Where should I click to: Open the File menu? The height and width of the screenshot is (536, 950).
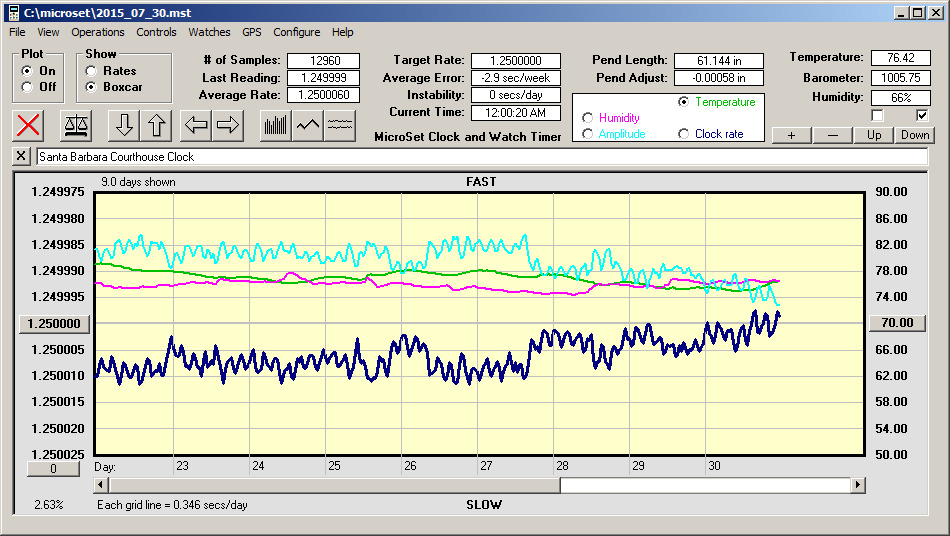pyautogui.click(x=17, y=32)
